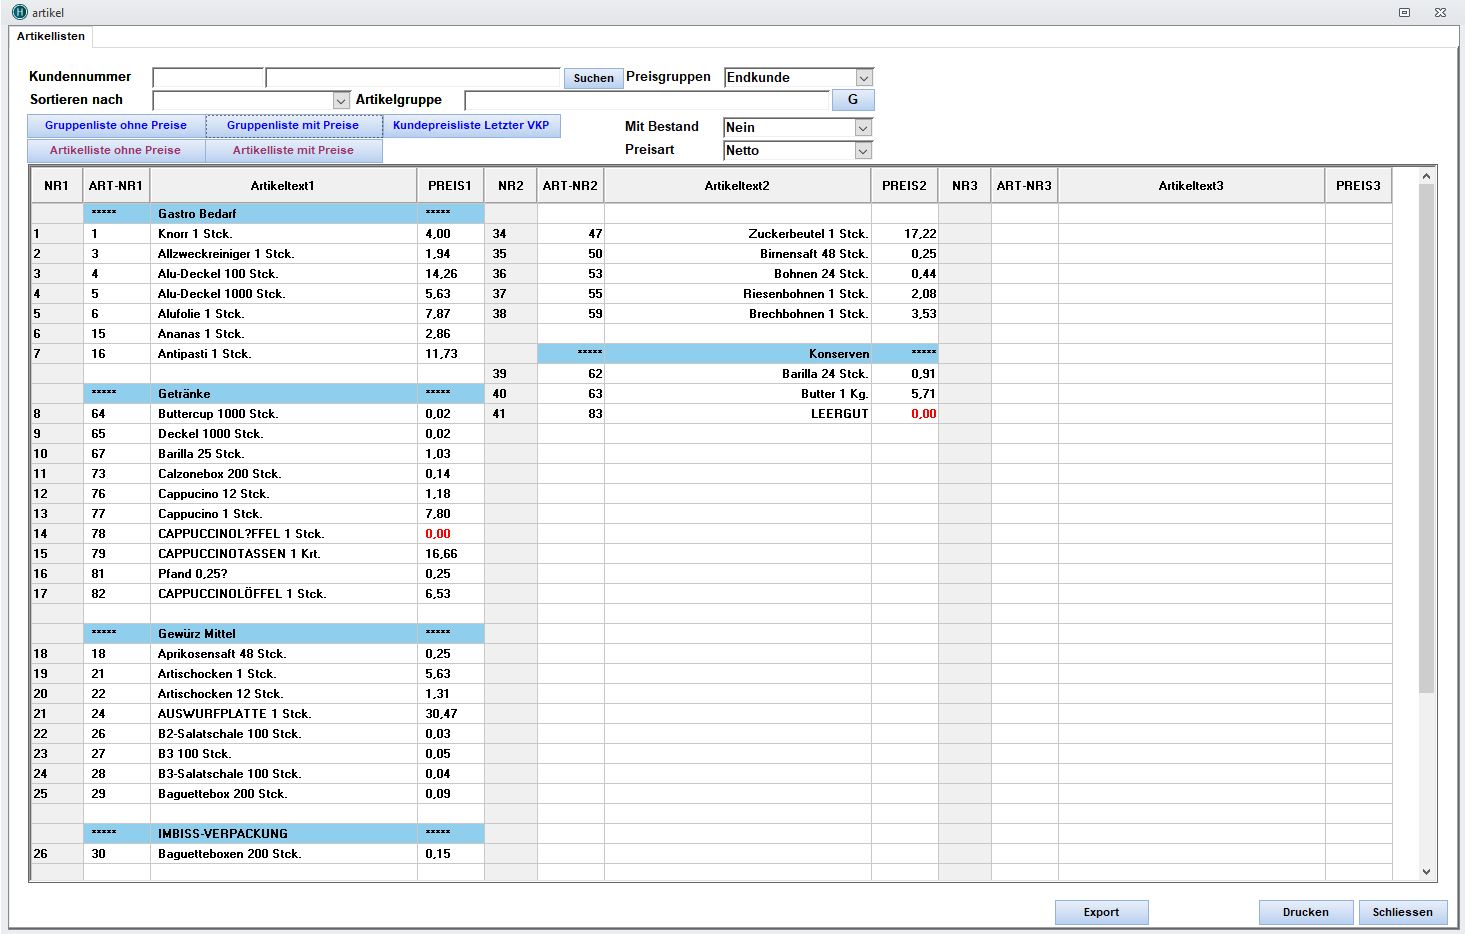This screenshot has height=934, width=1465.
Task: Select Artikelliste ohne Preise
Action: pos(116,151)
